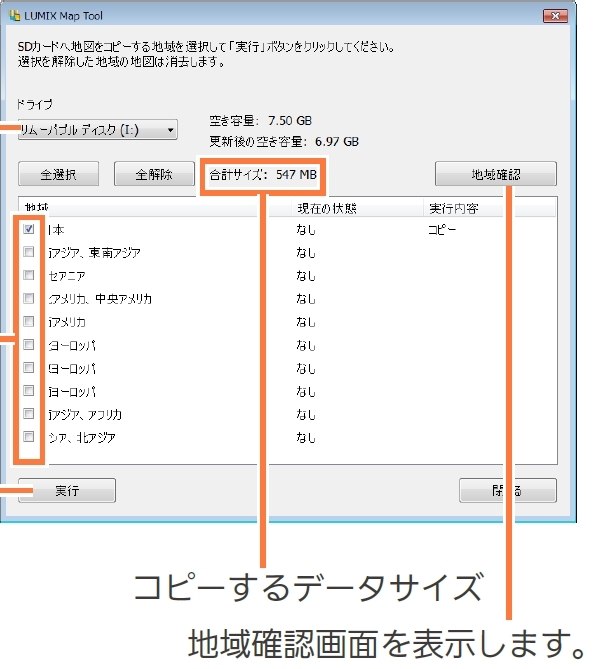Image resolution: width=607 pixels, height=669 pixels.
Task: Check the box for the セアニア row
Action: 29,275
